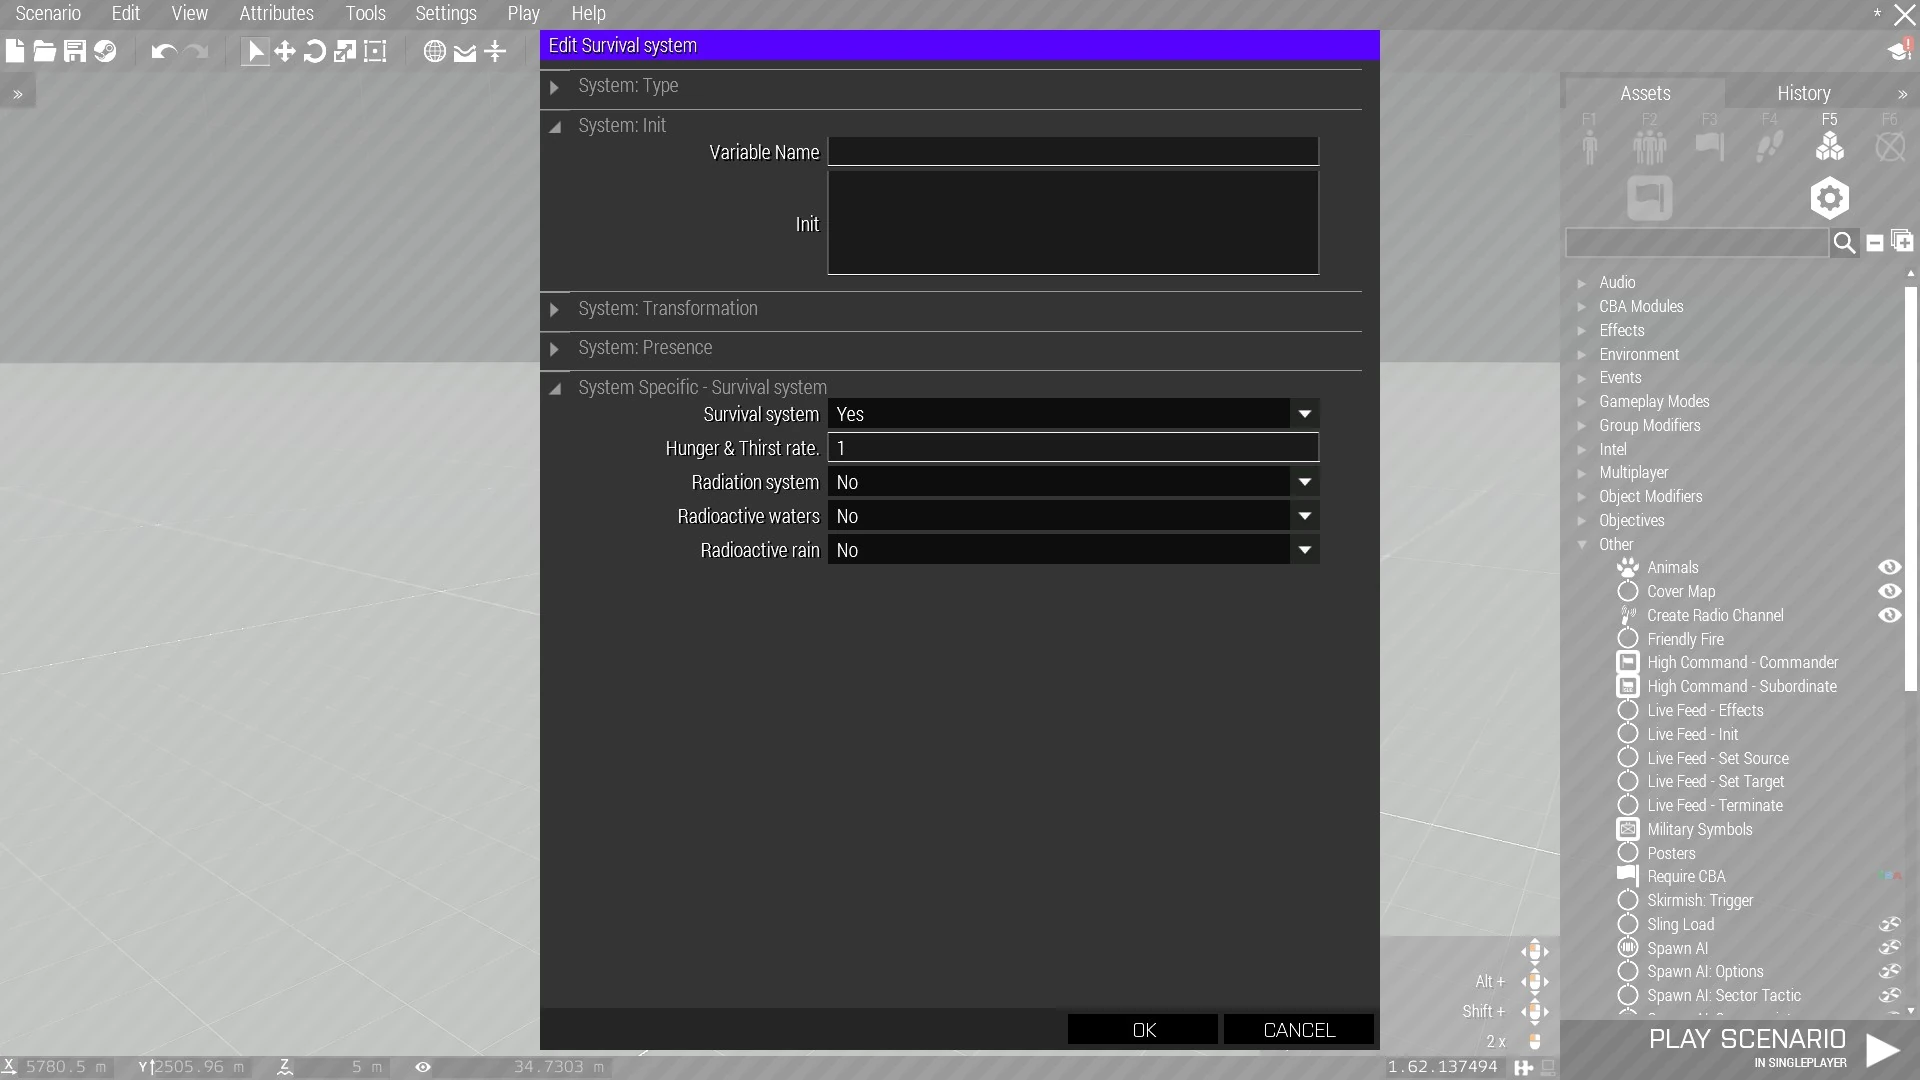The image size is (1920, 1080).
Task: Toggle visibility eye for Create Radio Channel
Action: click(x=1889, y=615)
